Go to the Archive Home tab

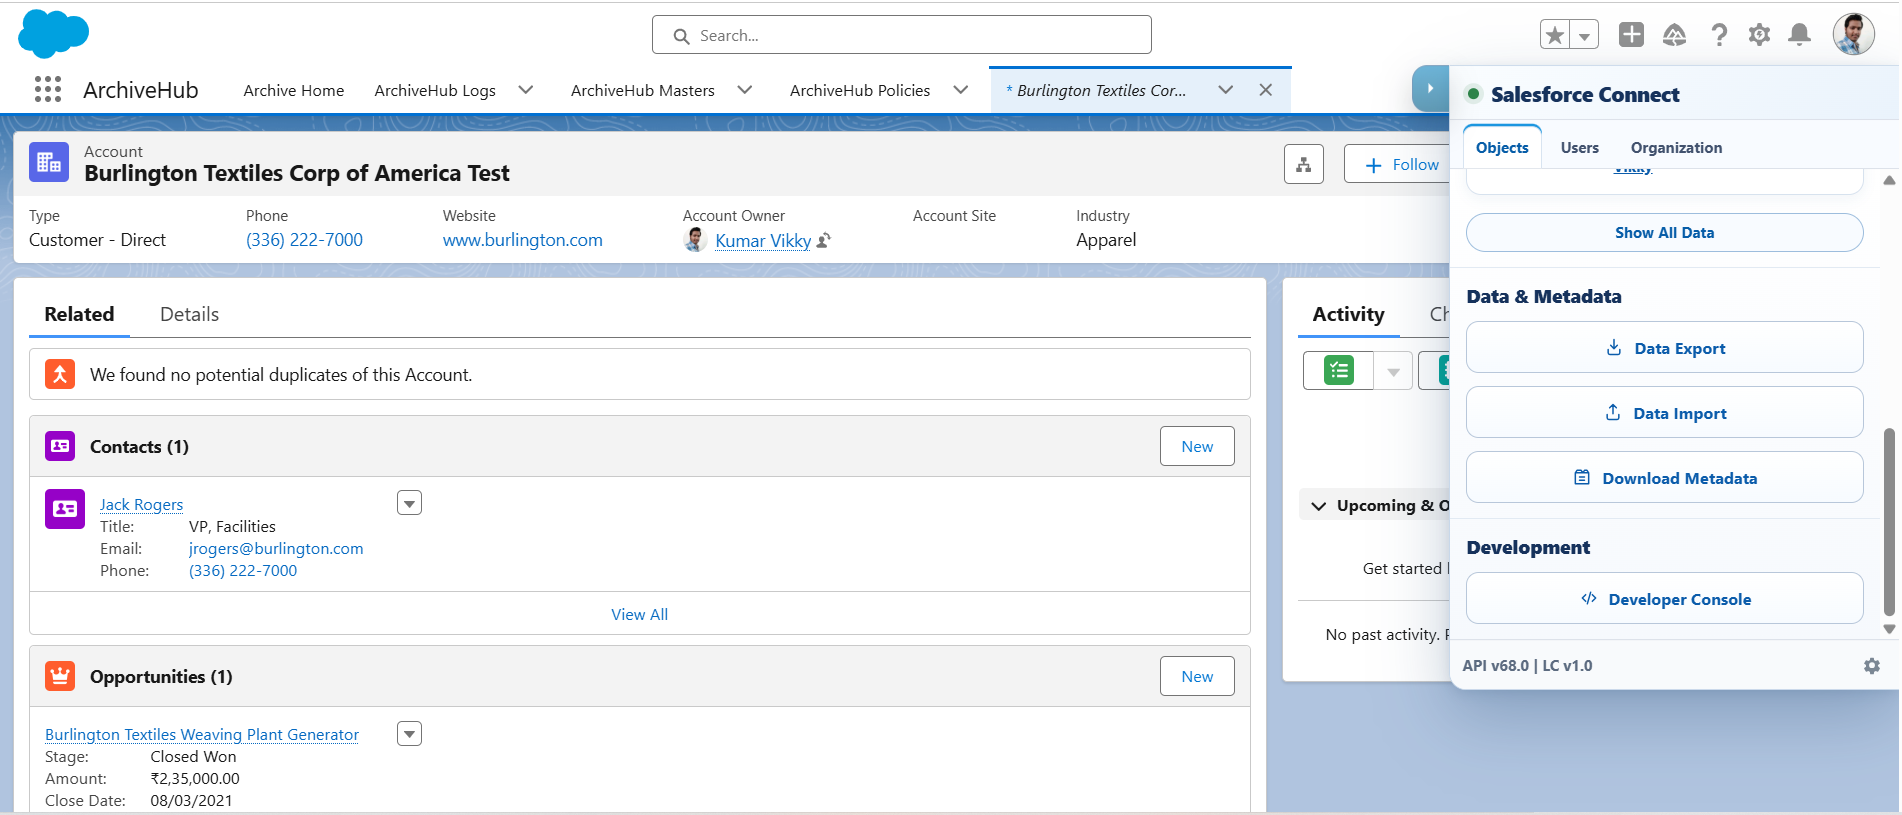(294, 90)
